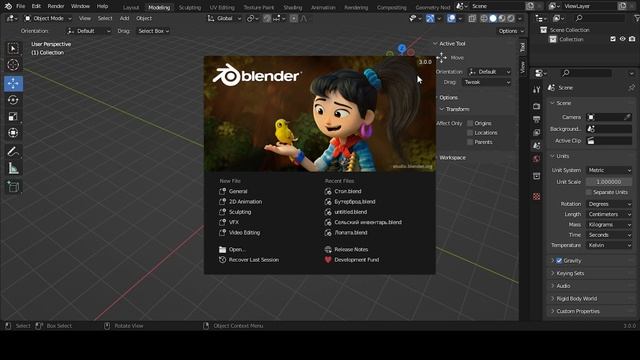640x360 pixels.
Task: Open the Output properties tab icon
Action: [537, 119]
